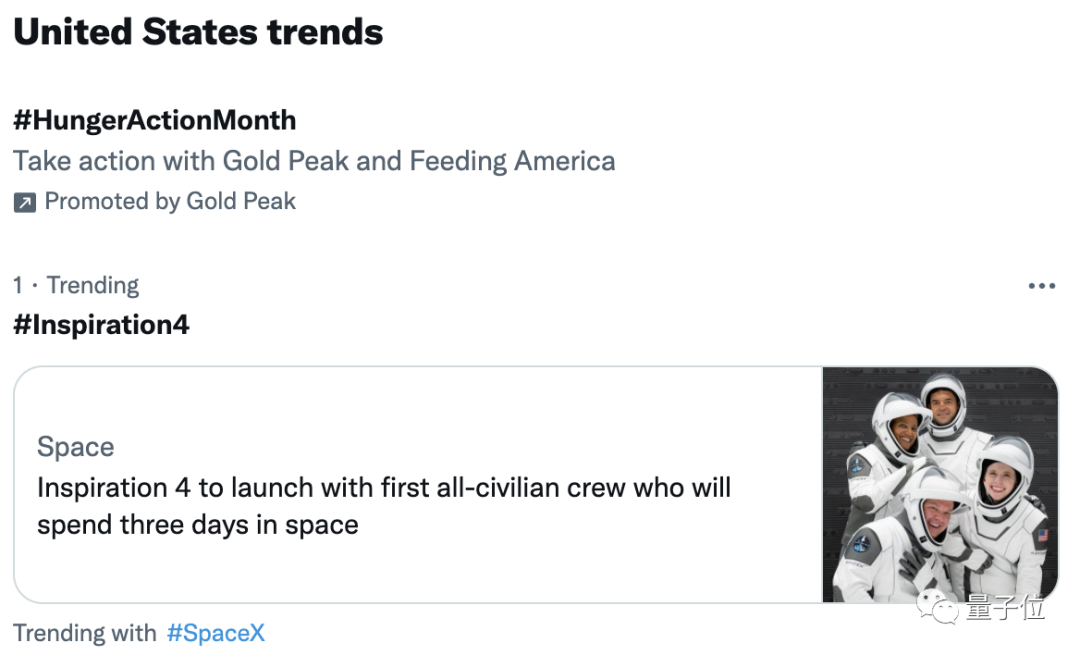
Task: Click the American flag patch on spacesuit
Action: 1041,536
